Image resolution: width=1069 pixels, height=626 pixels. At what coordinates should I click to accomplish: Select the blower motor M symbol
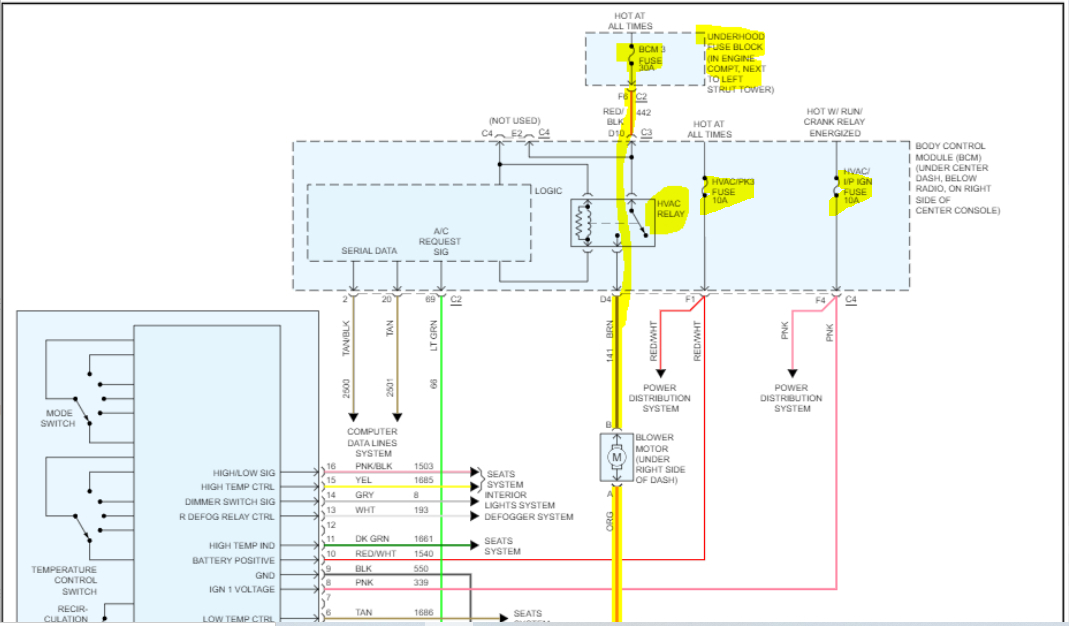point(618,456)
